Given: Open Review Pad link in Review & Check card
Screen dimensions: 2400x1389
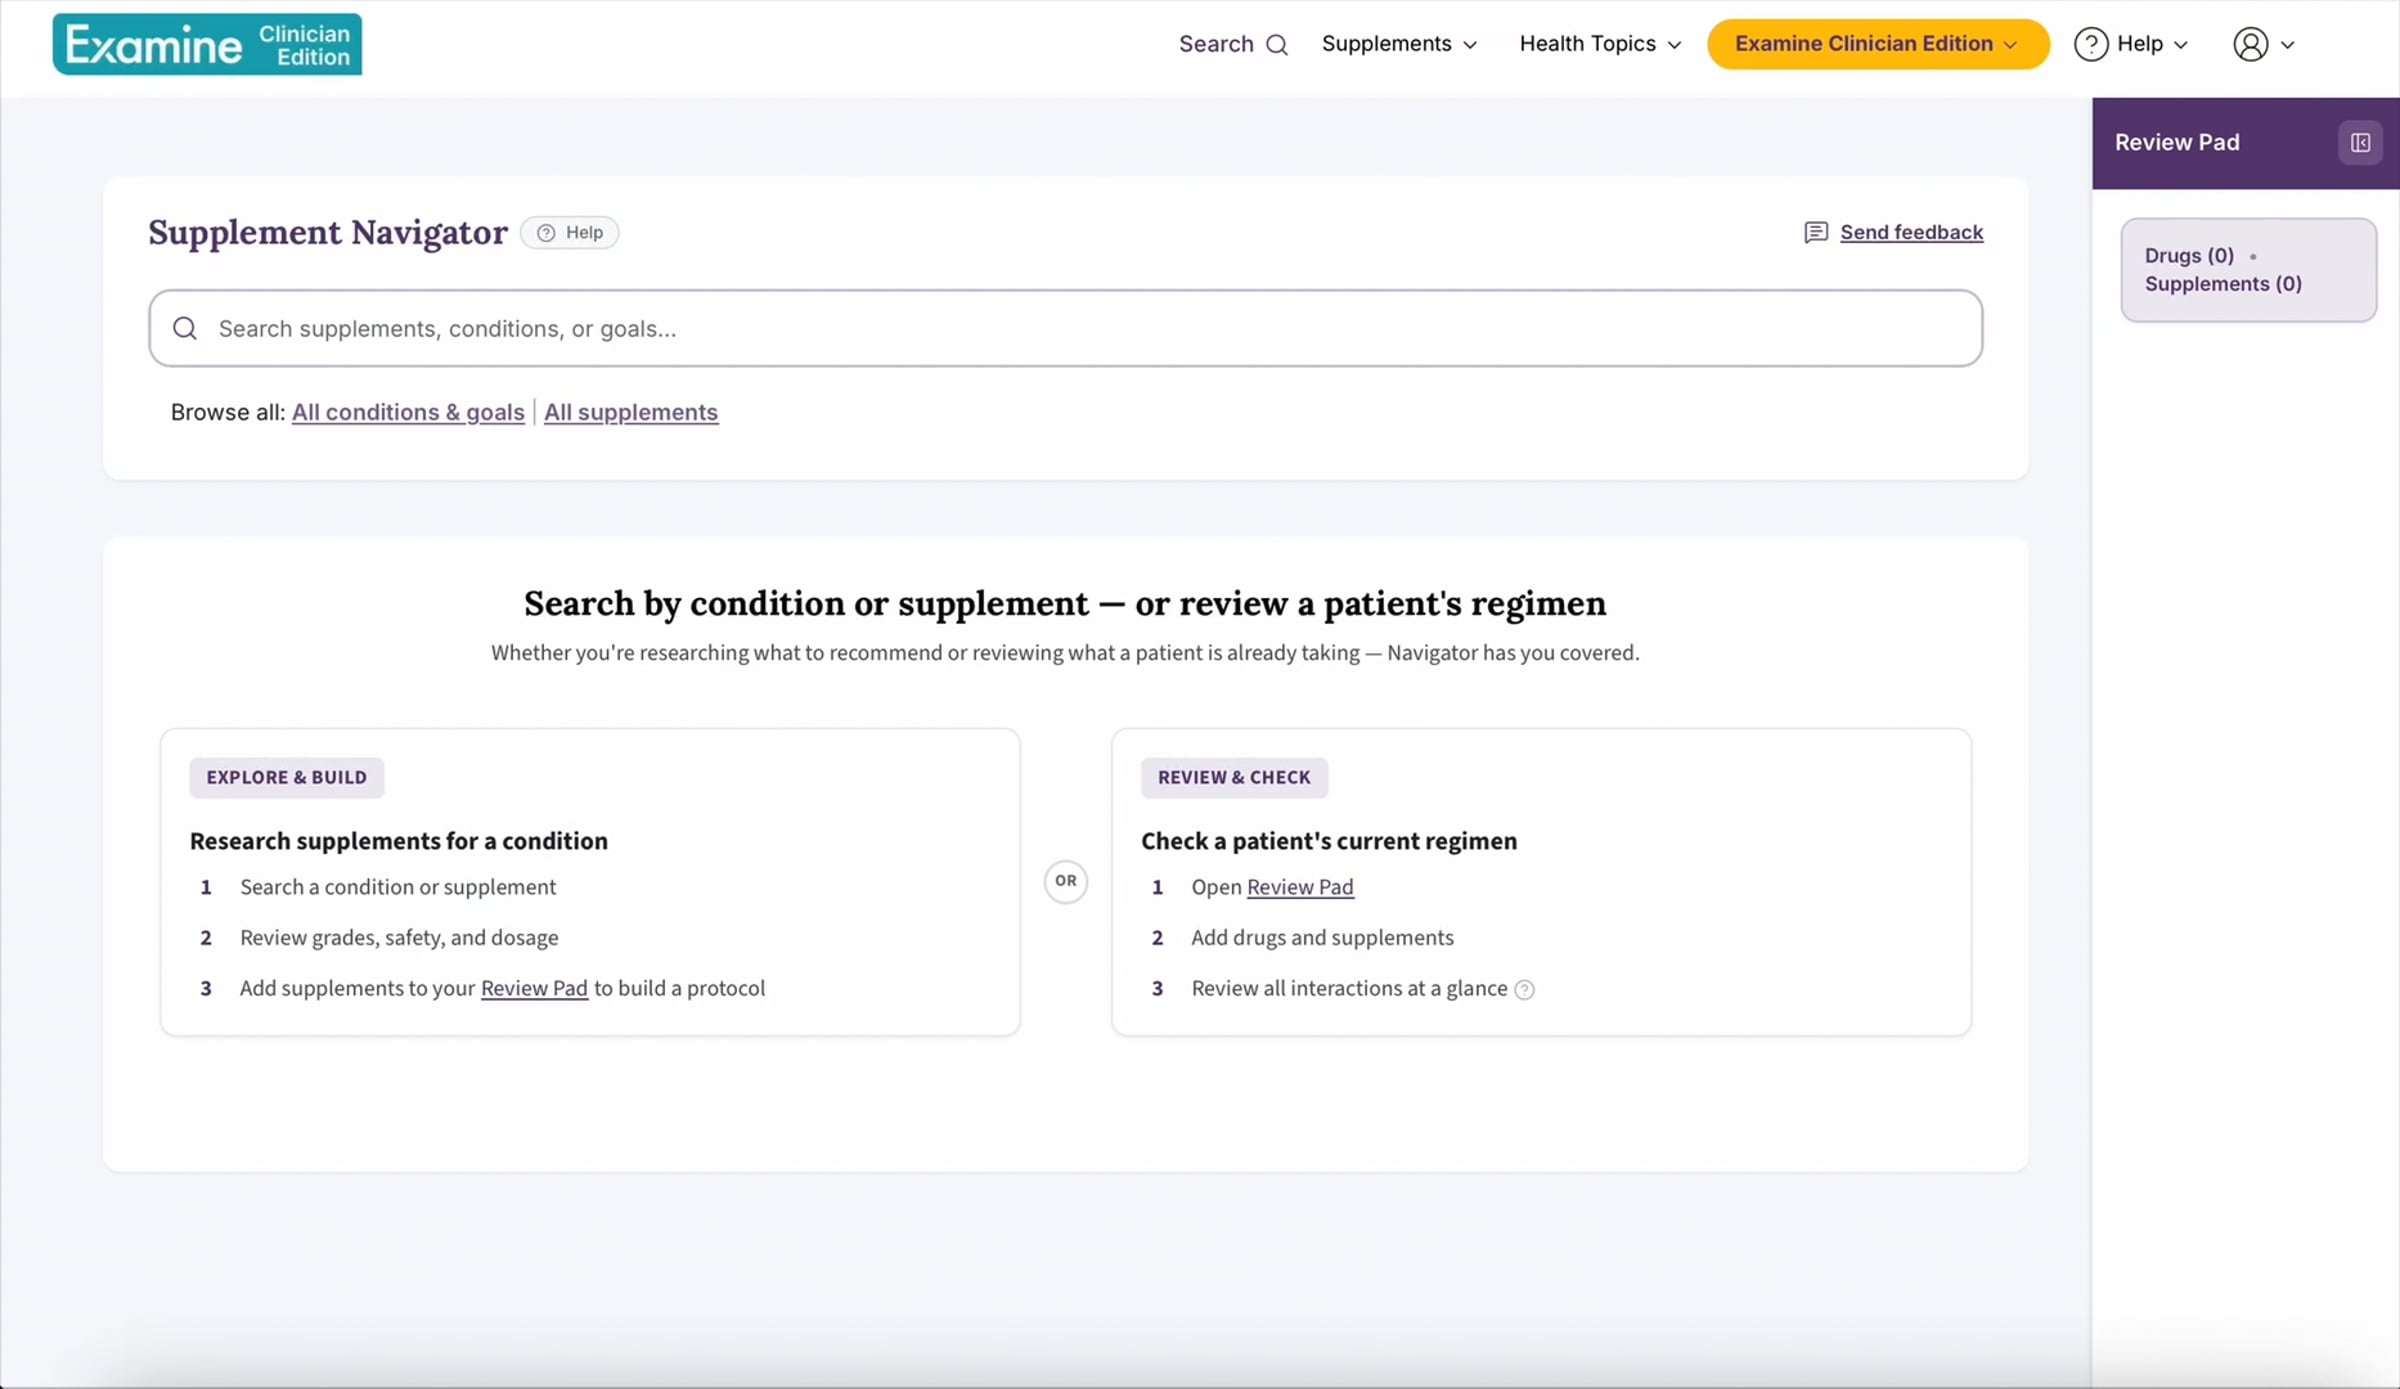Looking at the screenshot, I should point(1300,887).
